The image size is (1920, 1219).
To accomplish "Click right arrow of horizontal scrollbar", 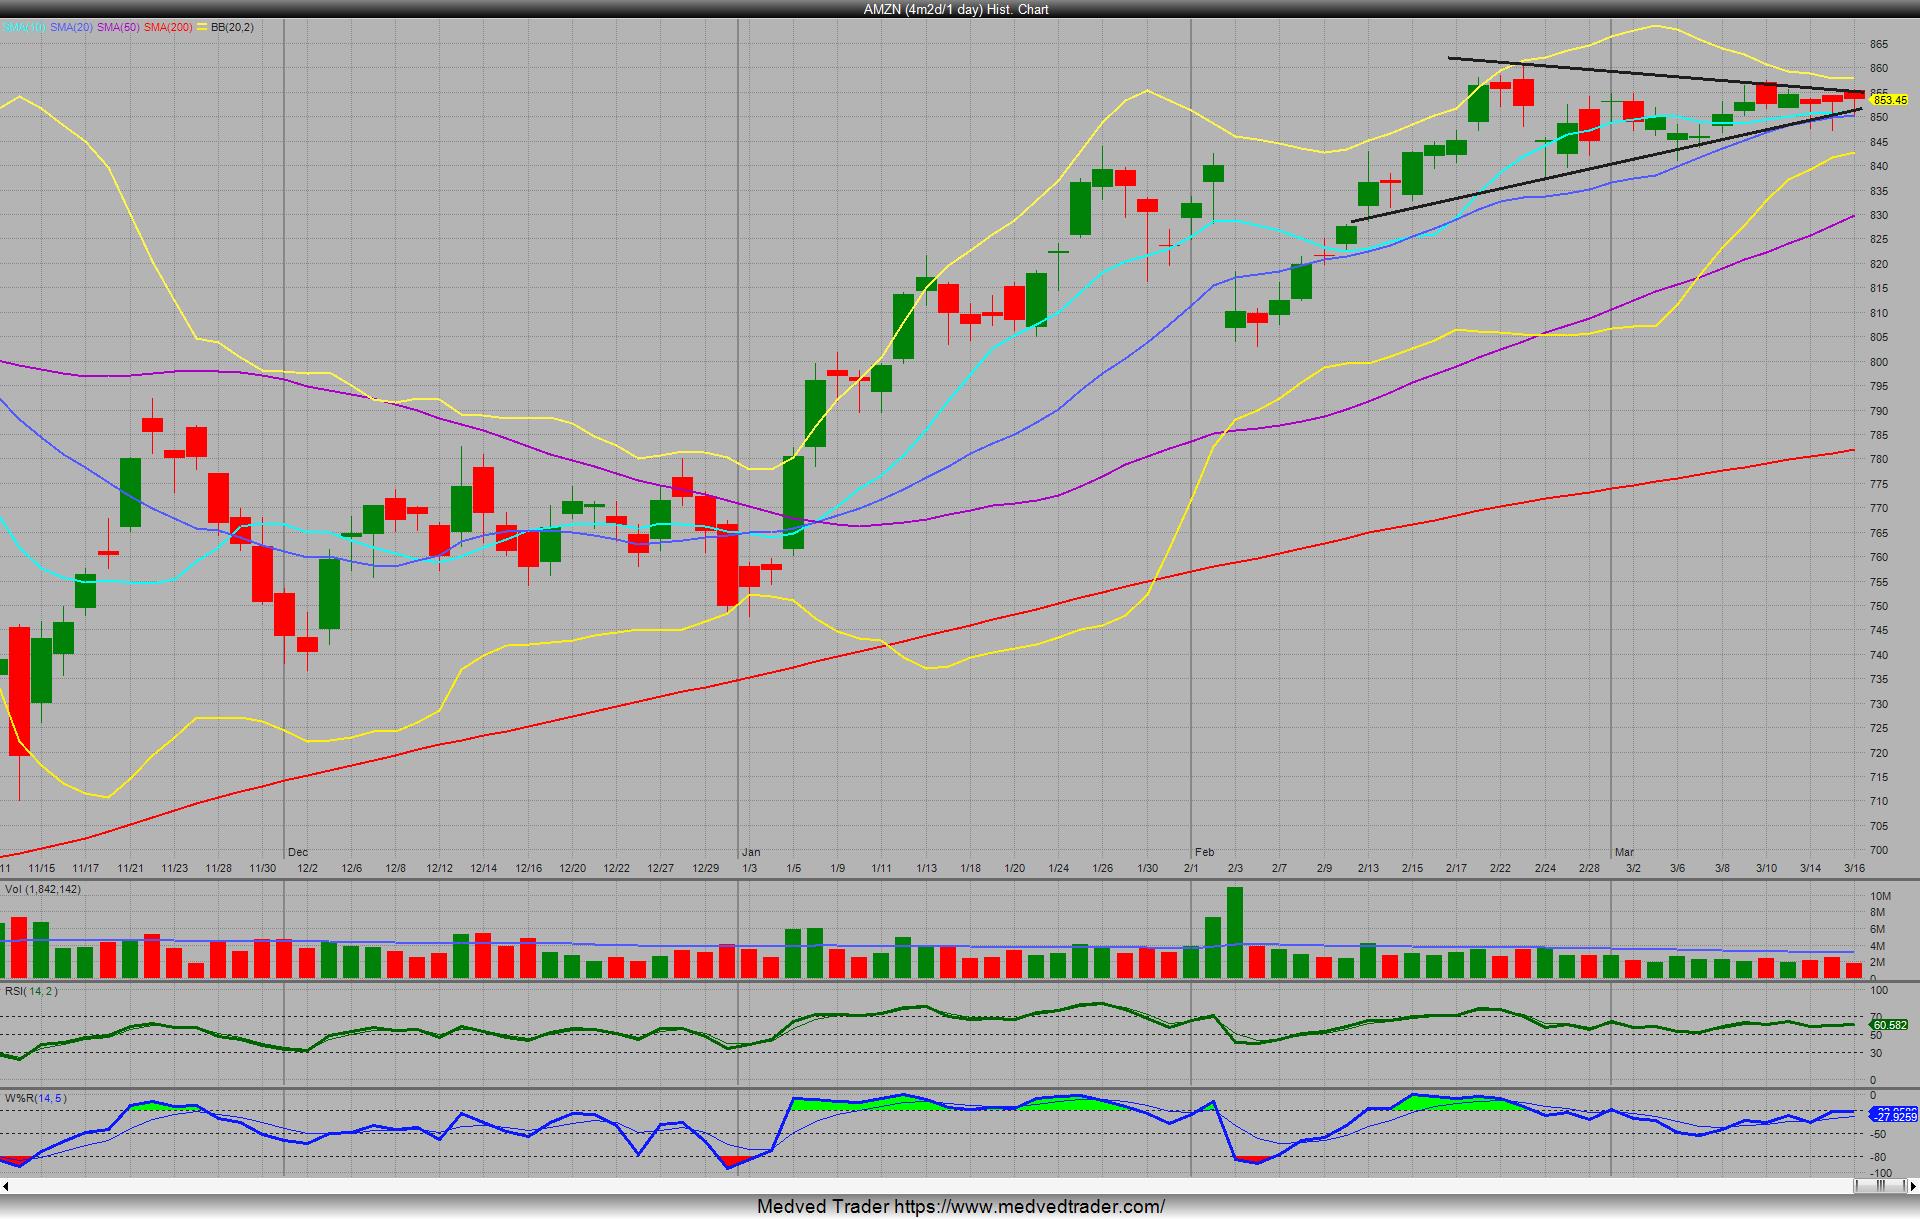I will tap(1912, 1186).
